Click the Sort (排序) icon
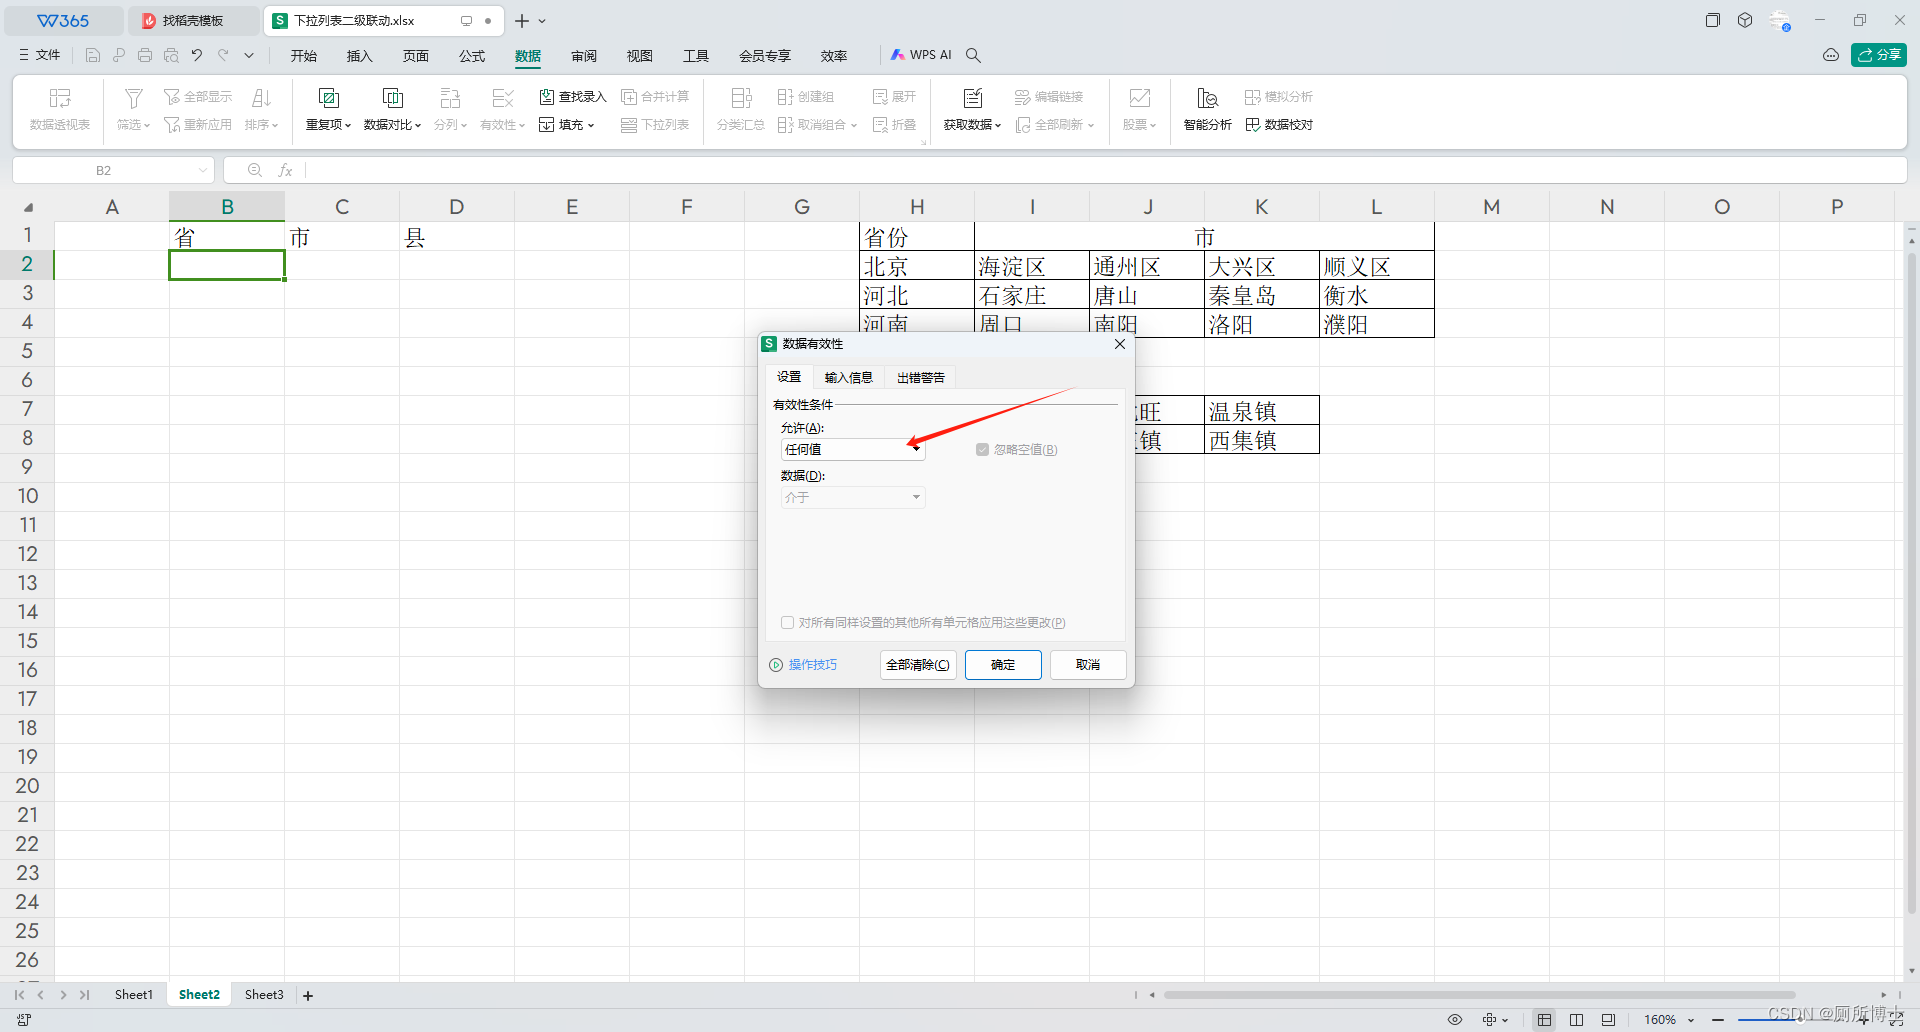 261,98
